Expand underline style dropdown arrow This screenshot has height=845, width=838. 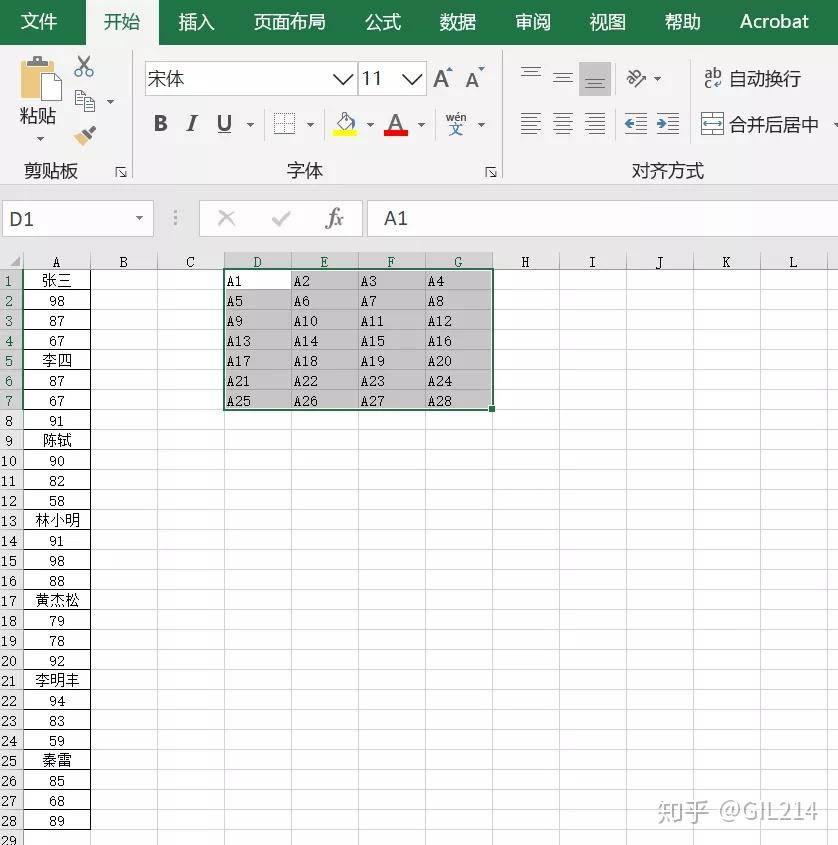tap(251, 124)
